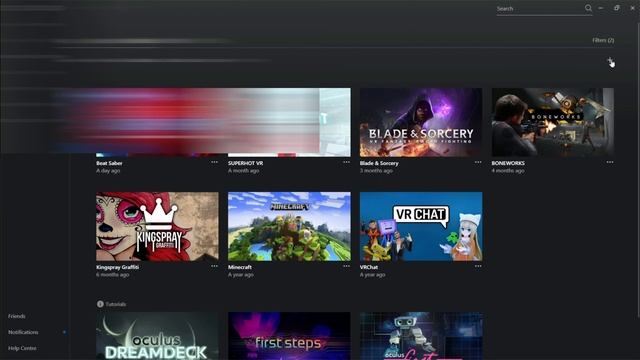
Task: Open the Filters (2) options
Action: pos(603,40)
